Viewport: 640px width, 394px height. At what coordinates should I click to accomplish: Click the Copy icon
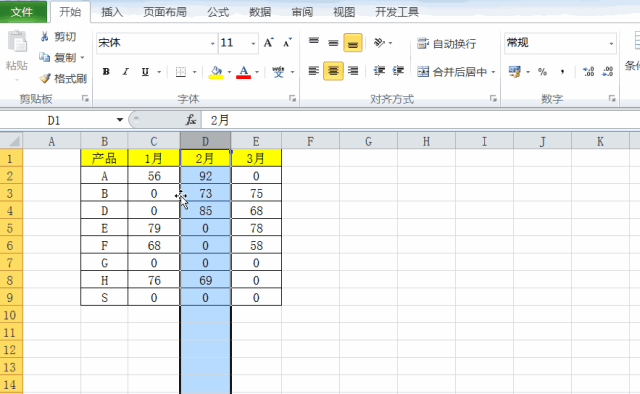pos(44,57)
